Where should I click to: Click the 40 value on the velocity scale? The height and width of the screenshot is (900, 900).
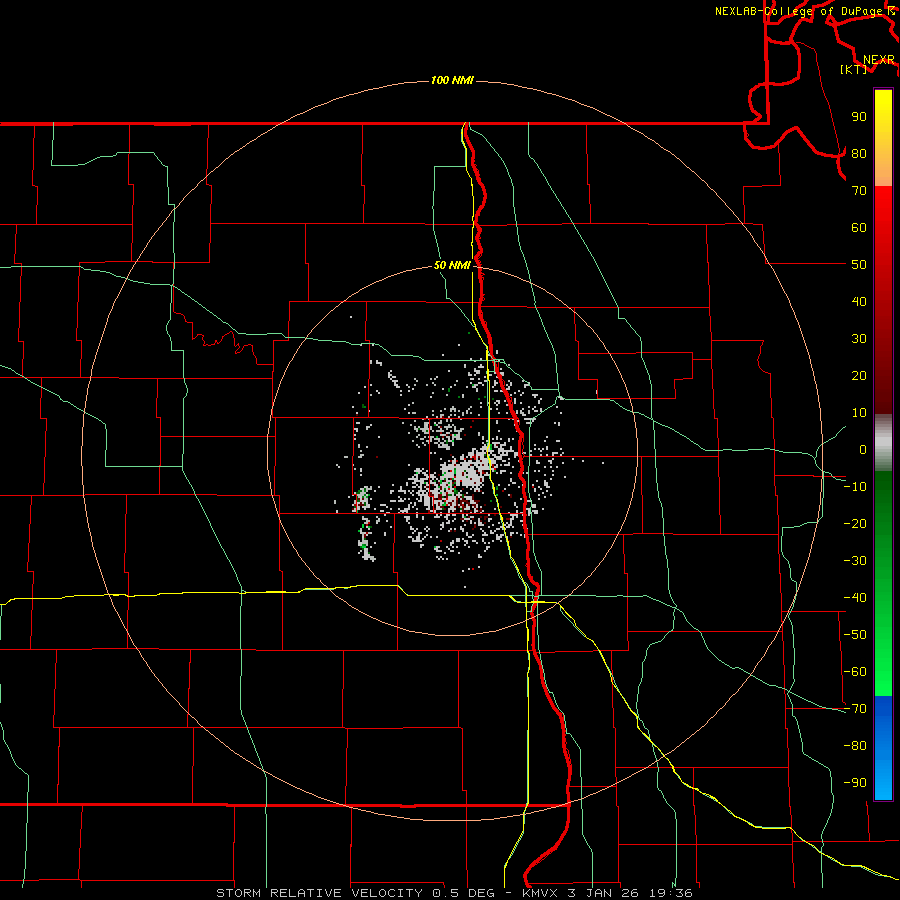pyautogui.click(x=859, y=302)
